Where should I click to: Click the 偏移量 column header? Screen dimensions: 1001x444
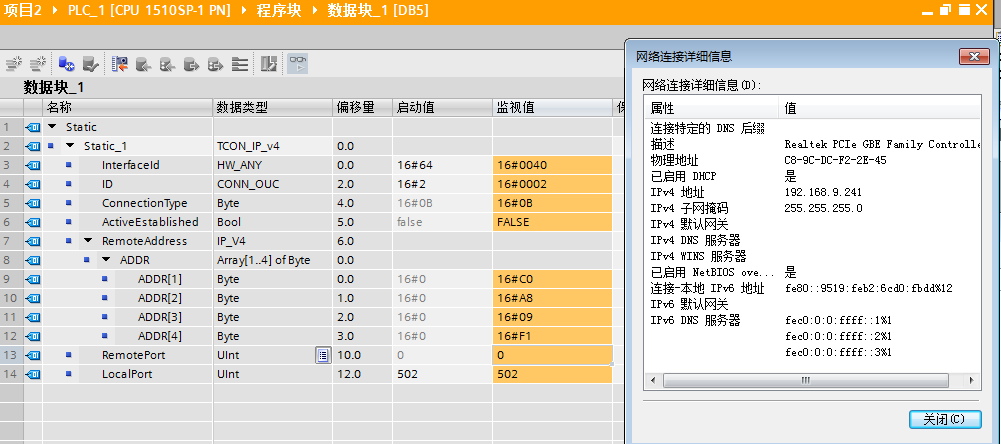tap(362, 107)
